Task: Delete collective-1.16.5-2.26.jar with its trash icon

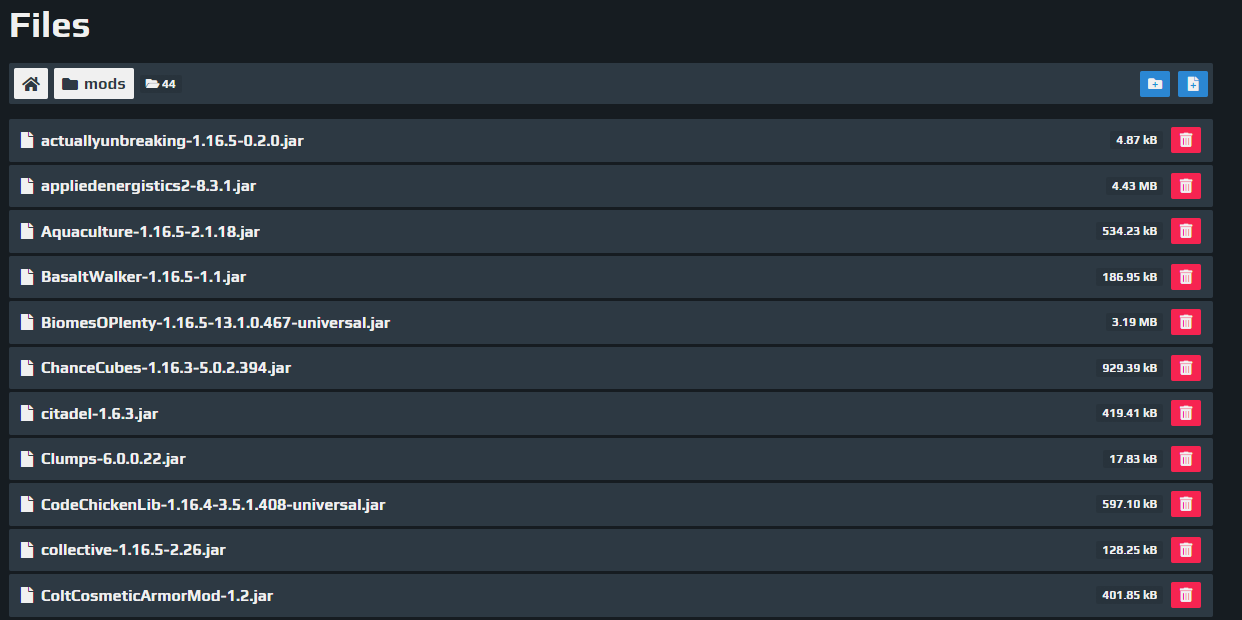Action: pyautogui.click(x=1186, y=550)
